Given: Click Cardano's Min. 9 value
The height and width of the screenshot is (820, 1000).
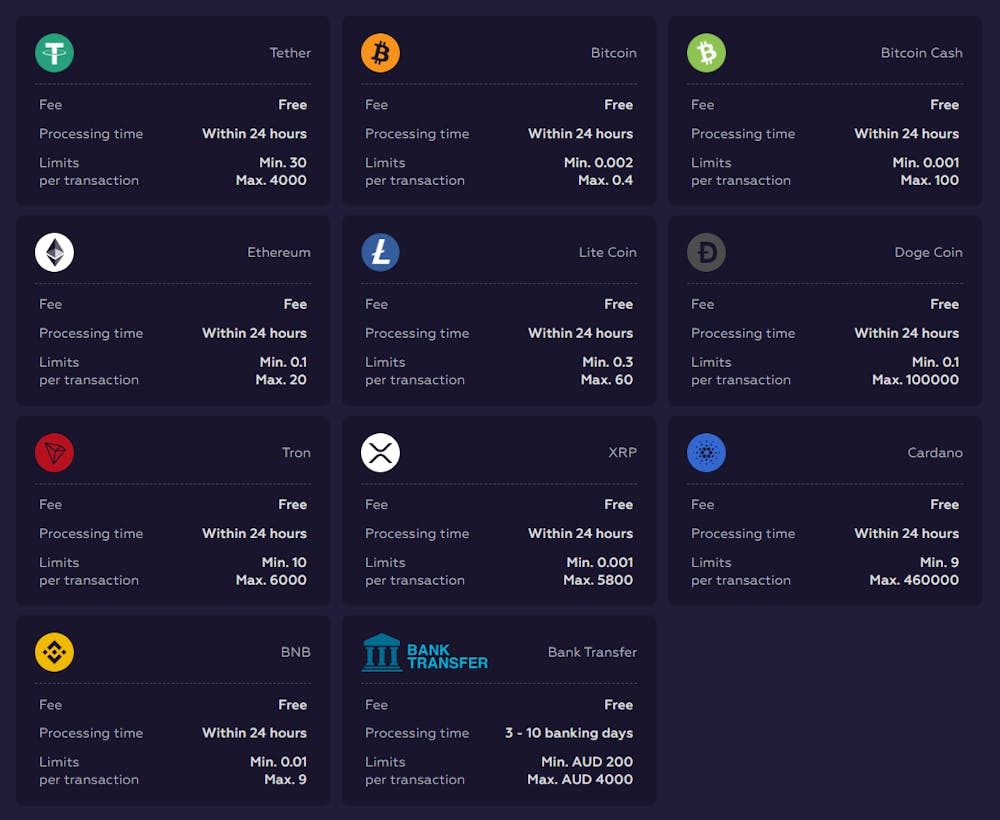Looking at the screenshot, I should click(x=939, y=562).
